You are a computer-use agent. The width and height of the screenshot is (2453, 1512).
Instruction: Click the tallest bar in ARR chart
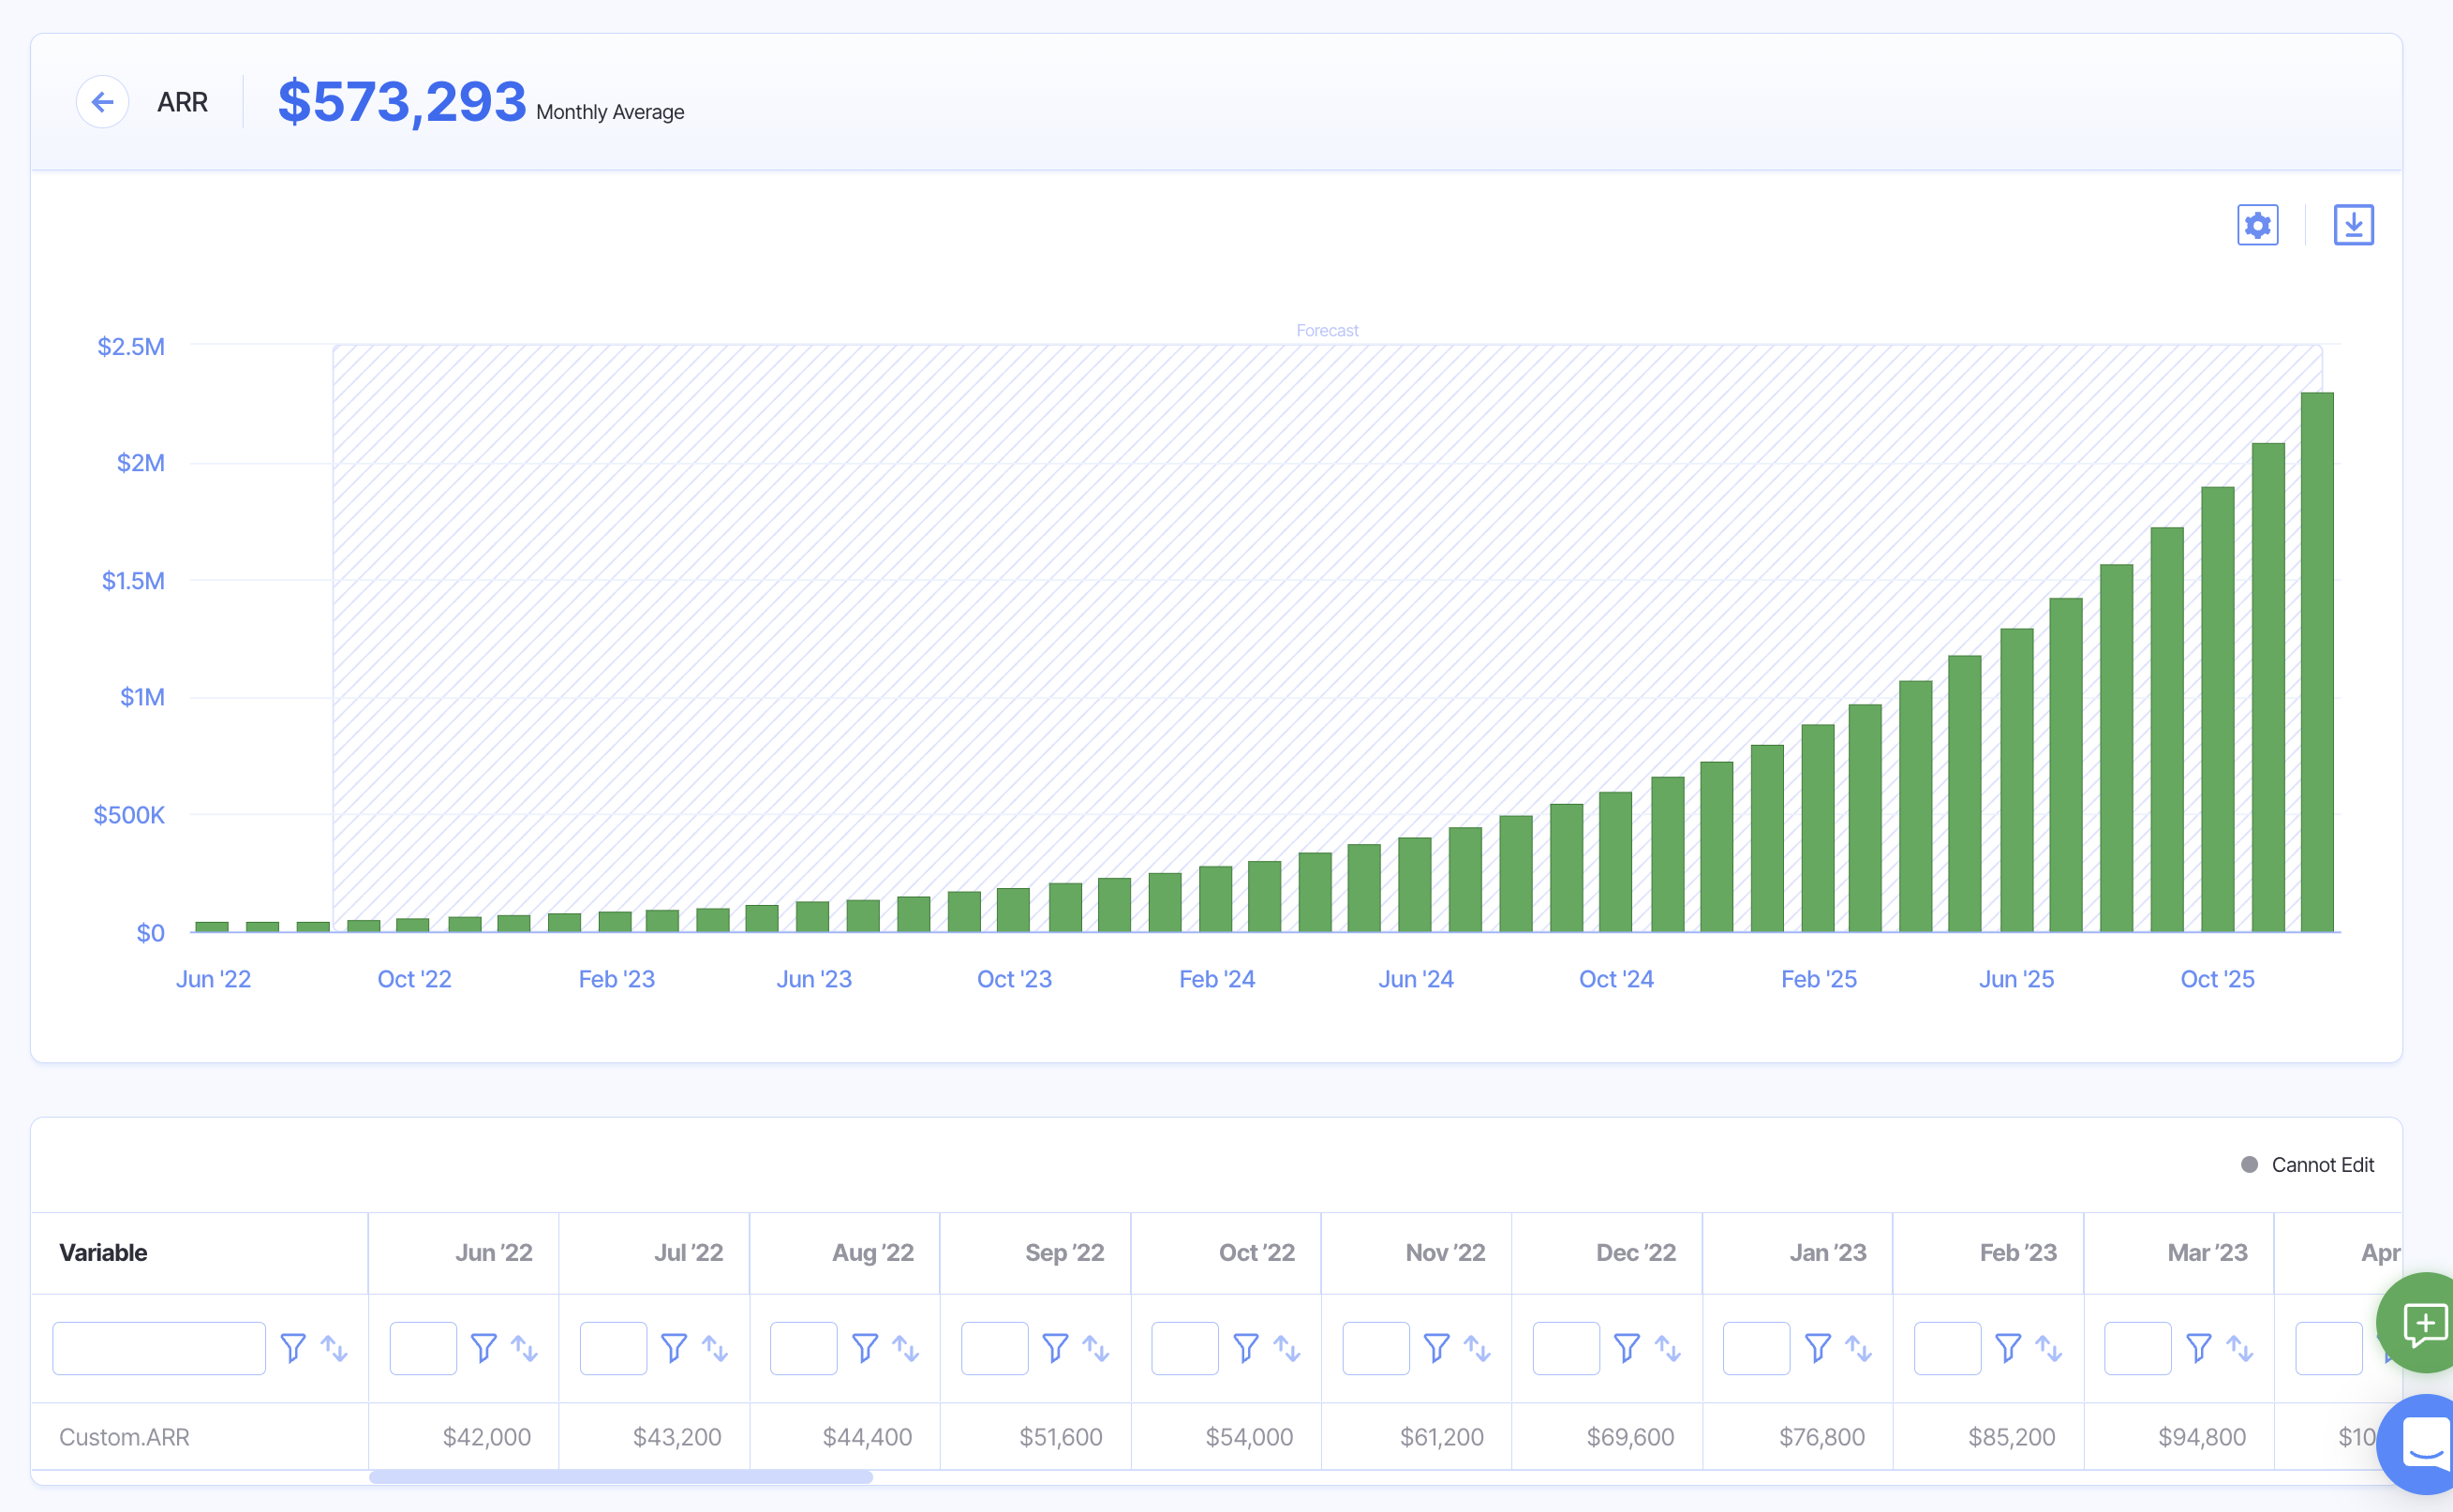point(2316,660)
